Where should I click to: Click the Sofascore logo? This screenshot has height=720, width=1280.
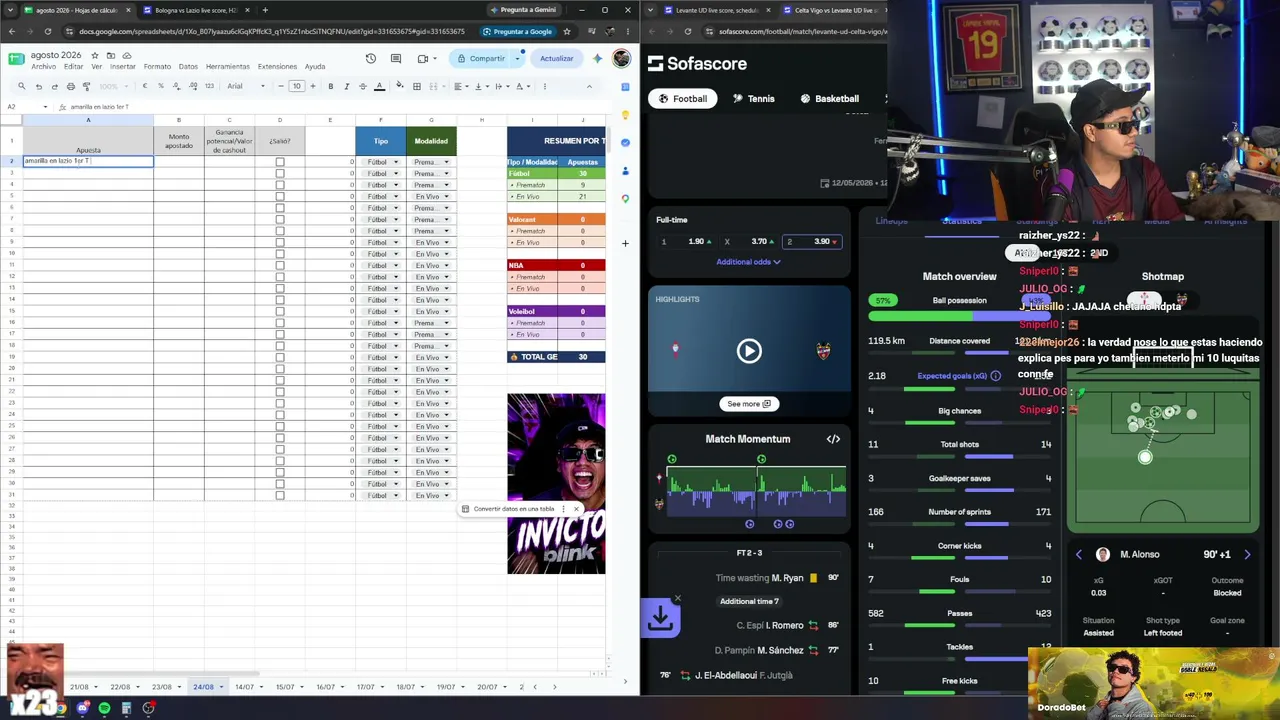697,64
